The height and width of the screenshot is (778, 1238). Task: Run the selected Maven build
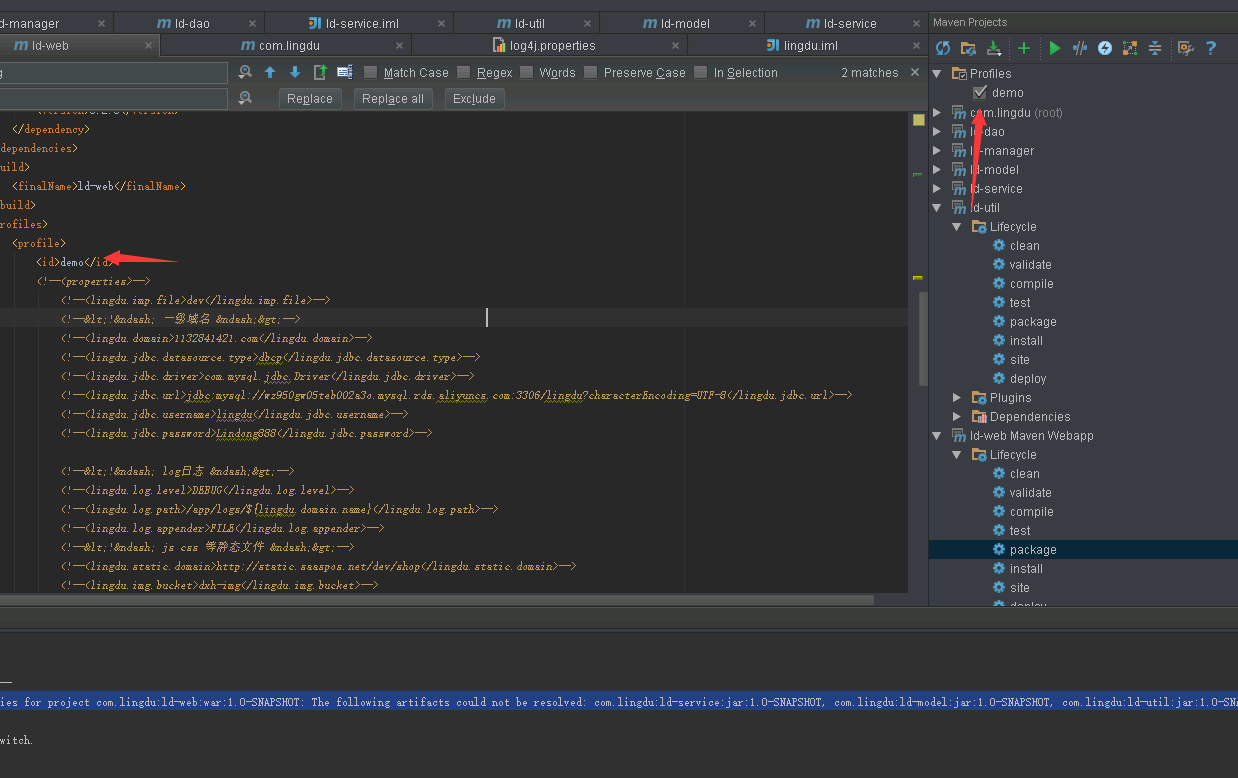(x=1054, y=48)
